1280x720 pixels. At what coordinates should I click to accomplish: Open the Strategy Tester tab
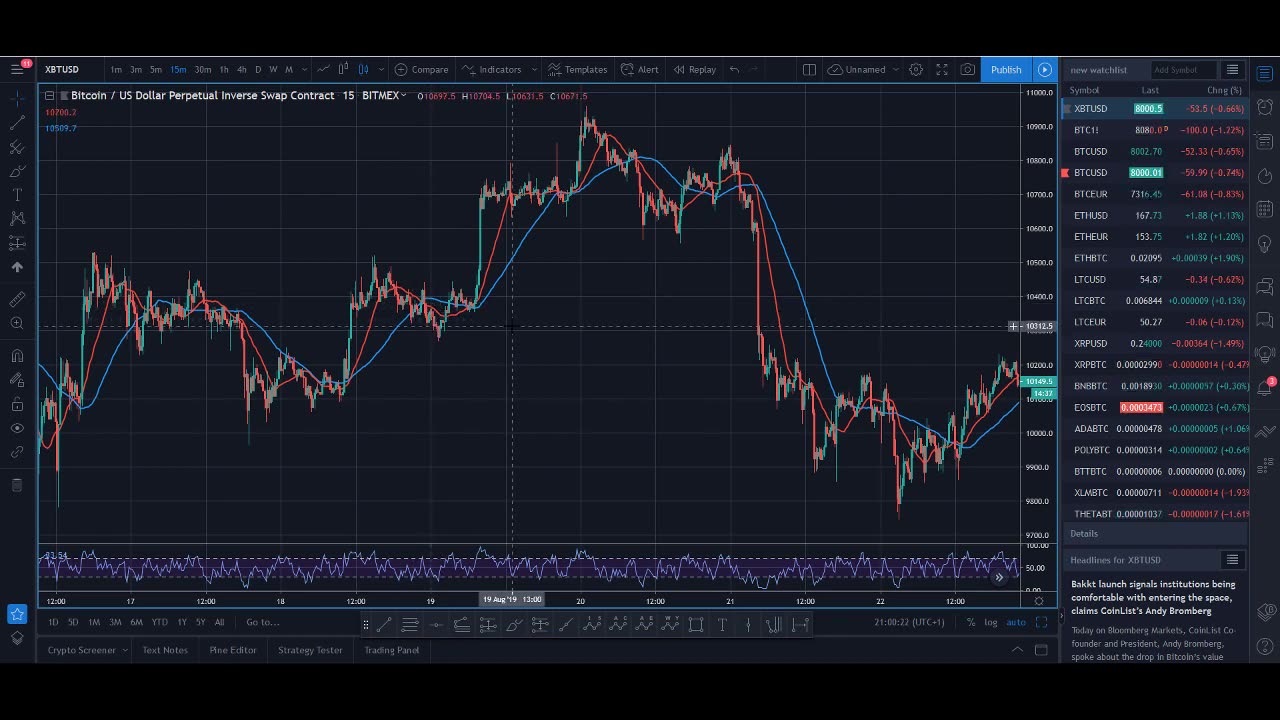coord(310,650)
